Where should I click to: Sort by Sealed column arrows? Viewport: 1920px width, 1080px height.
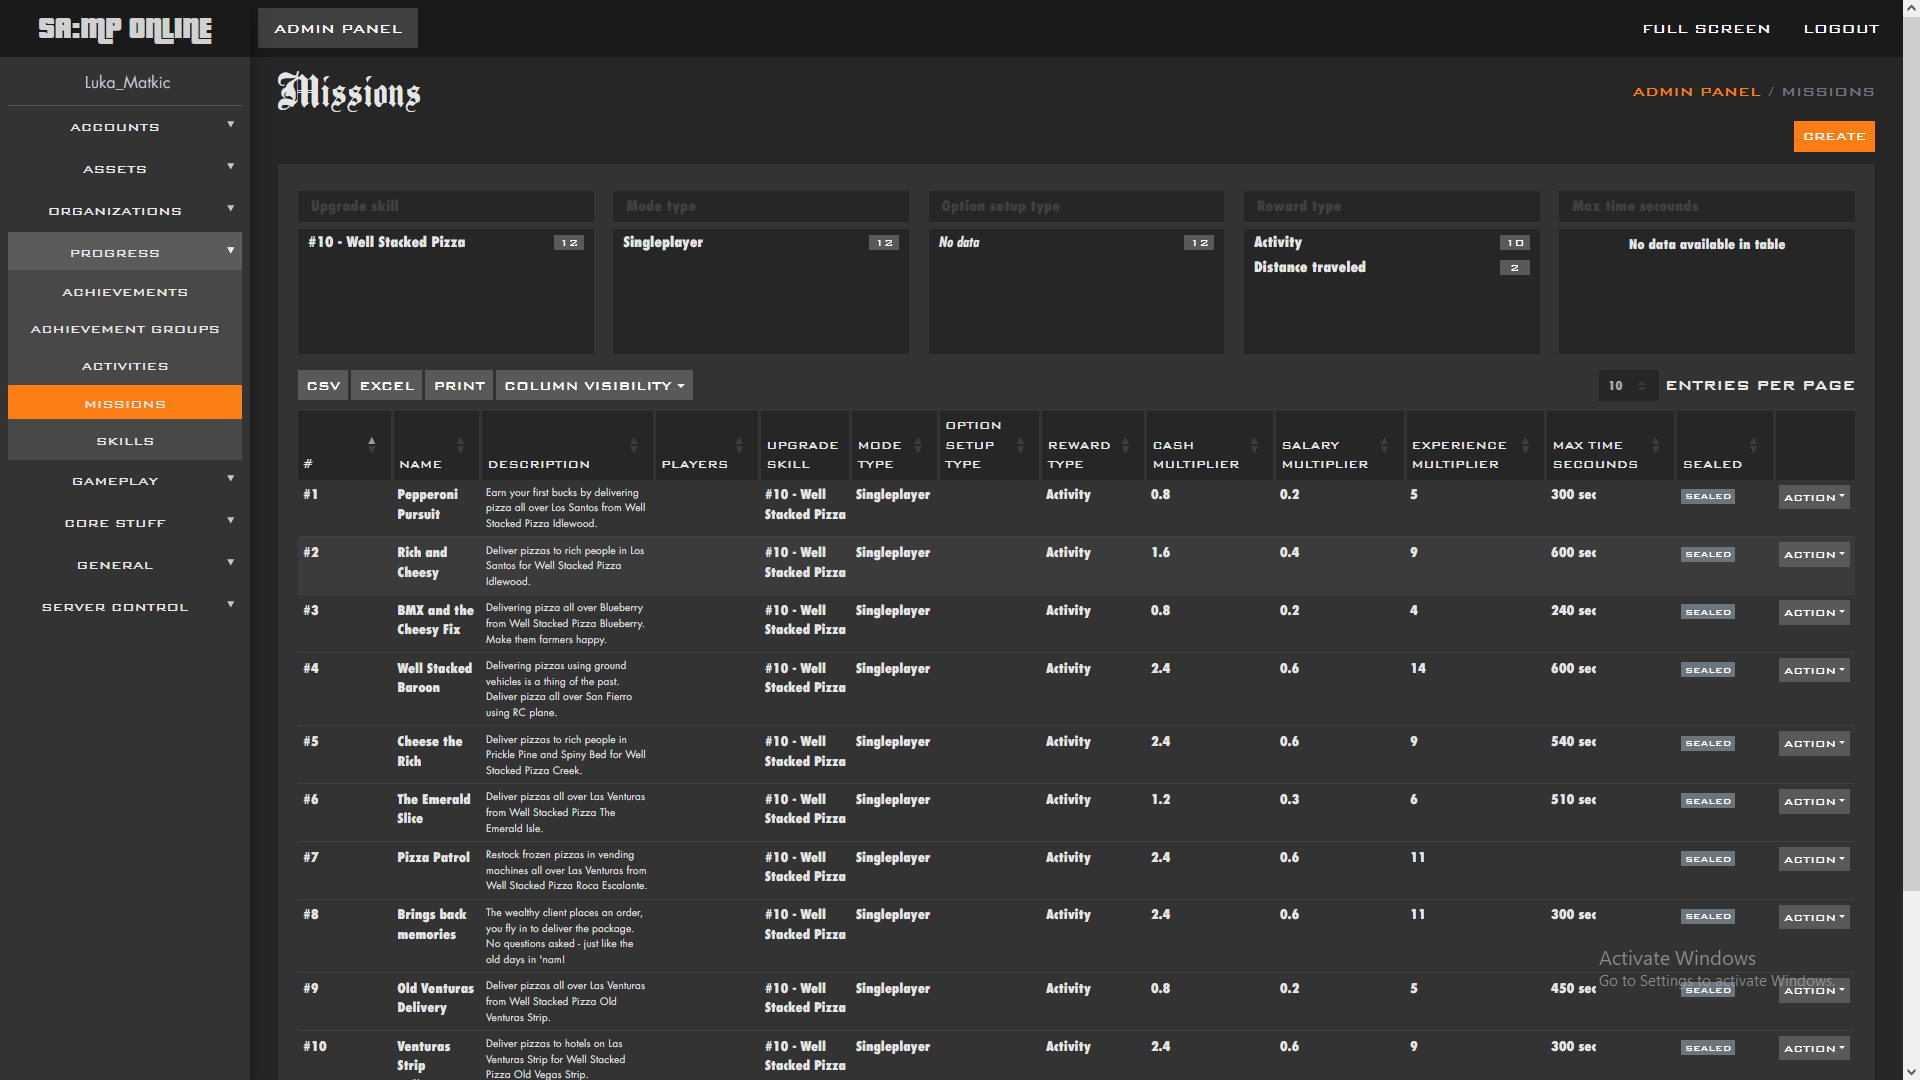click(1753, 444)
